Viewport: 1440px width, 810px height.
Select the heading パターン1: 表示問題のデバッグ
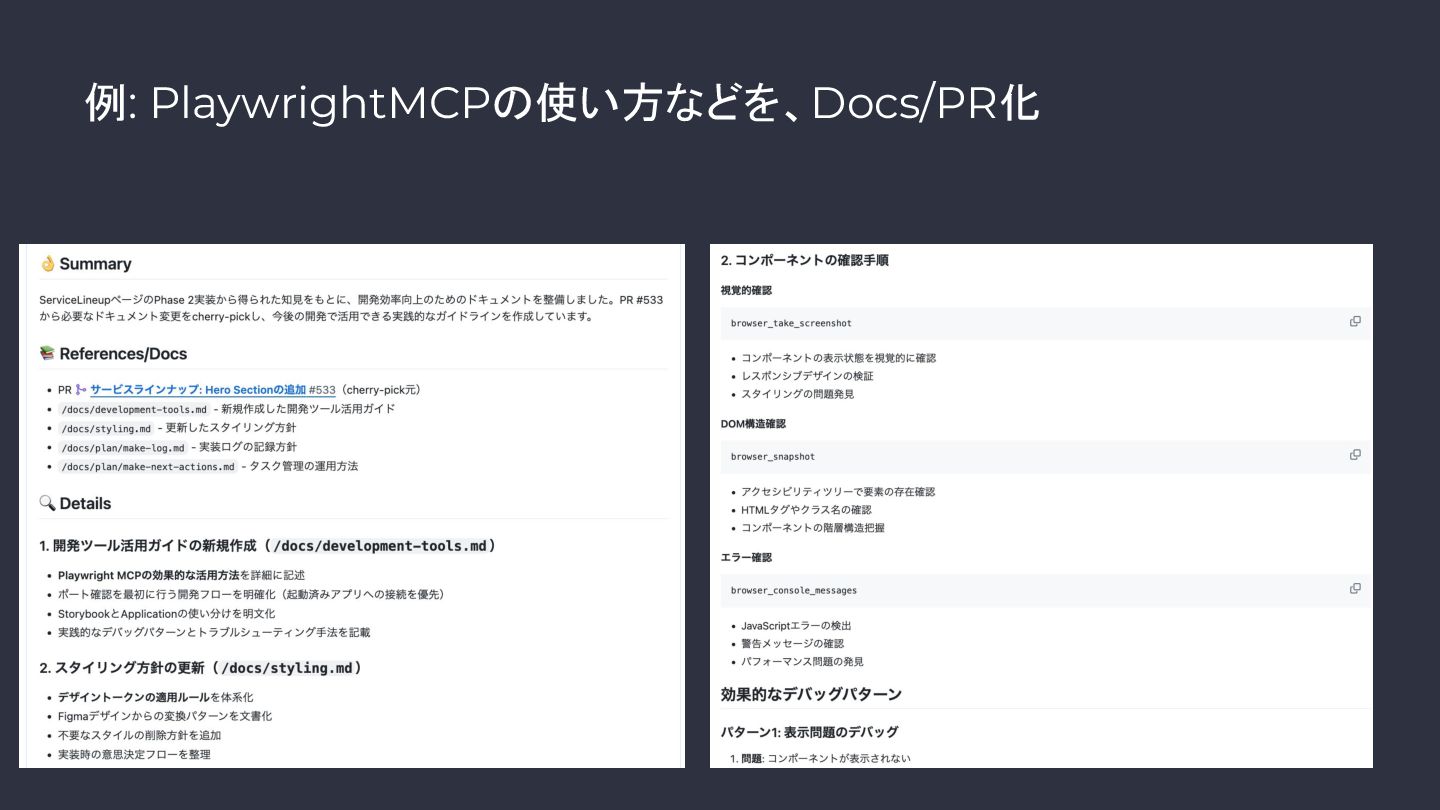pyautogui.click(x=810, y=732)
